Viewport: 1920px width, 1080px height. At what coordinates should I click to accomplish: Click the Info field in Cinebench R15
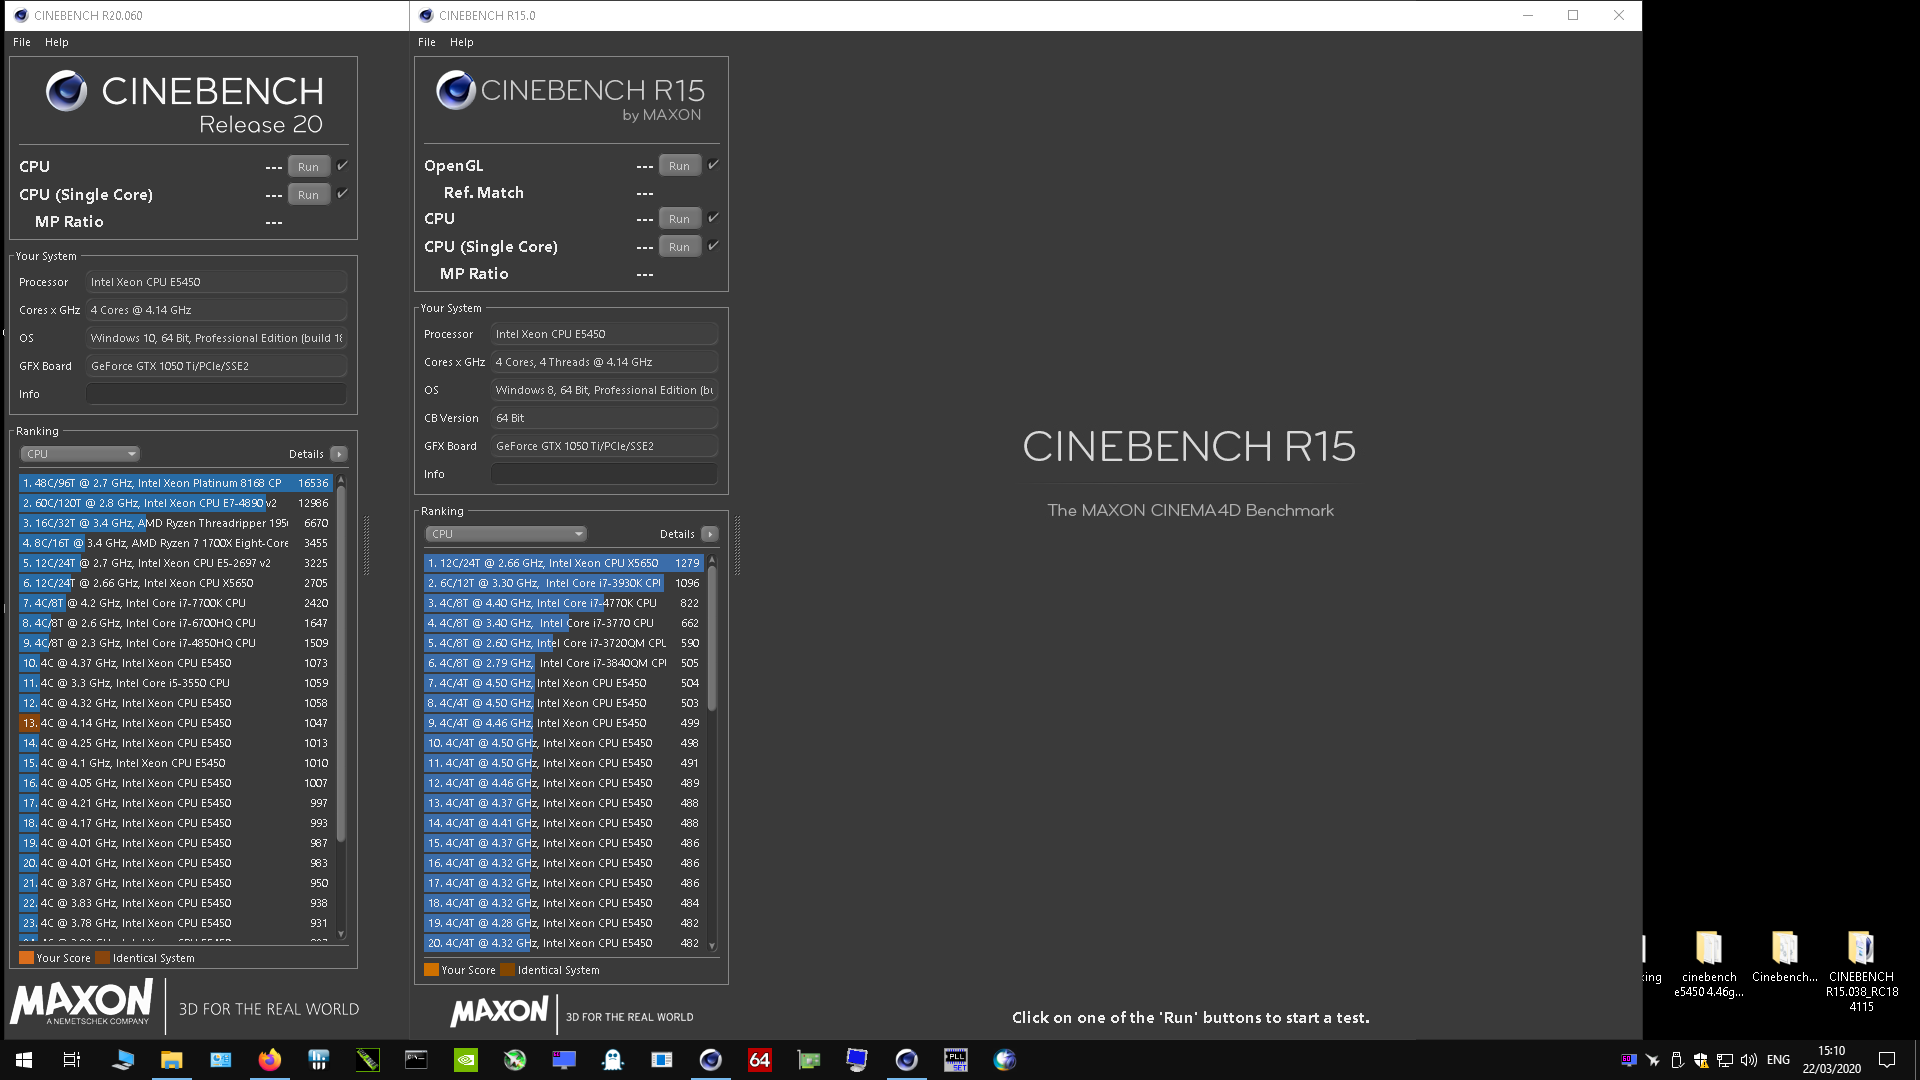pos(604,474)
